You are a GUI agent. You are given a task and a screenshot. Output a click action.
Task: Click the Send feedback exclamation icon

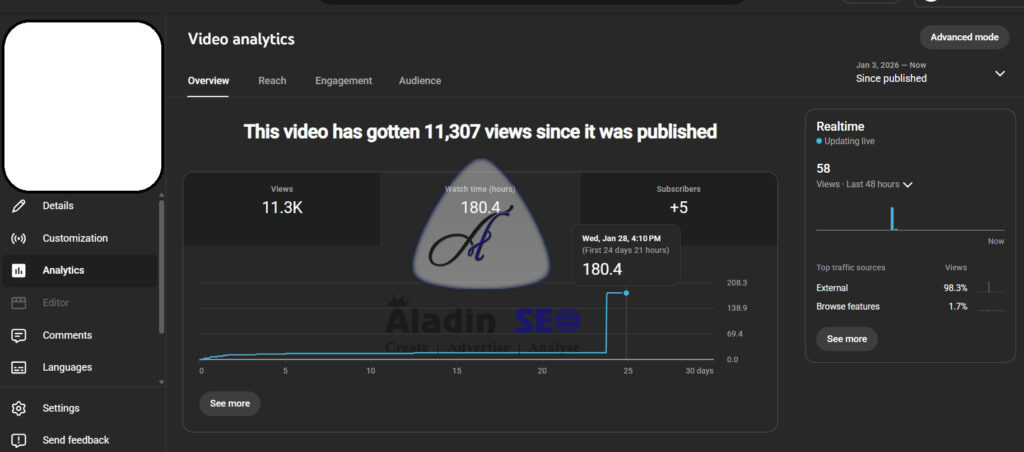point(18,441)
